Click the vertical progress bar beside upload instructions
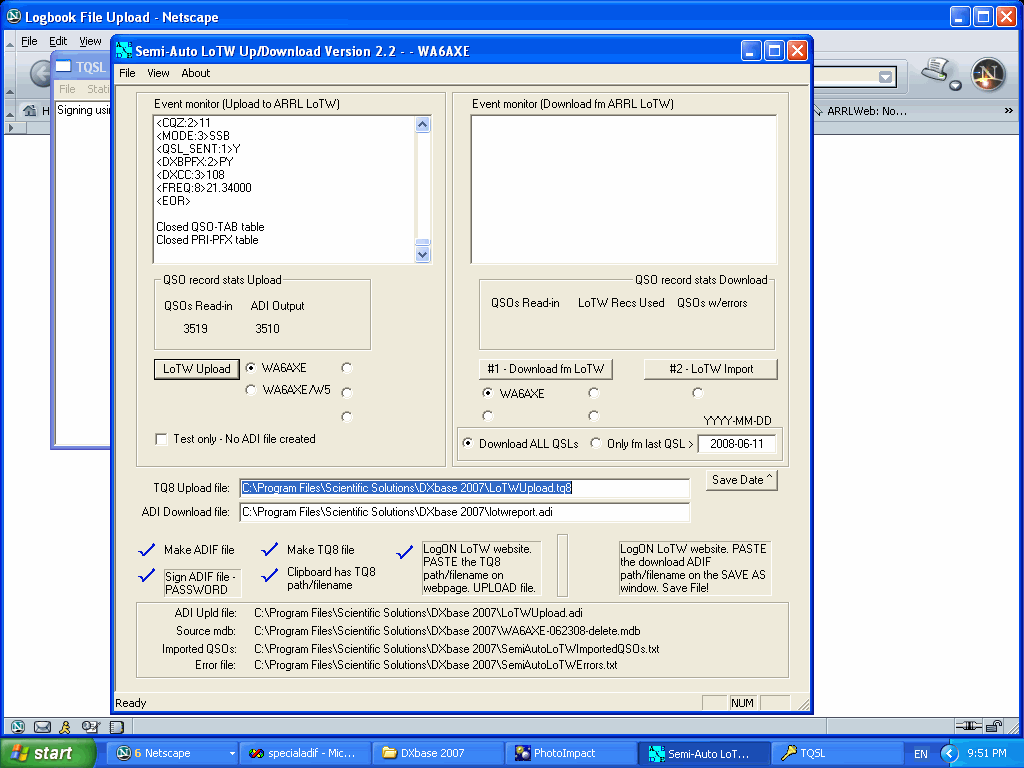This screenshot has width=1024, height=768. click(x=562, y=566)
